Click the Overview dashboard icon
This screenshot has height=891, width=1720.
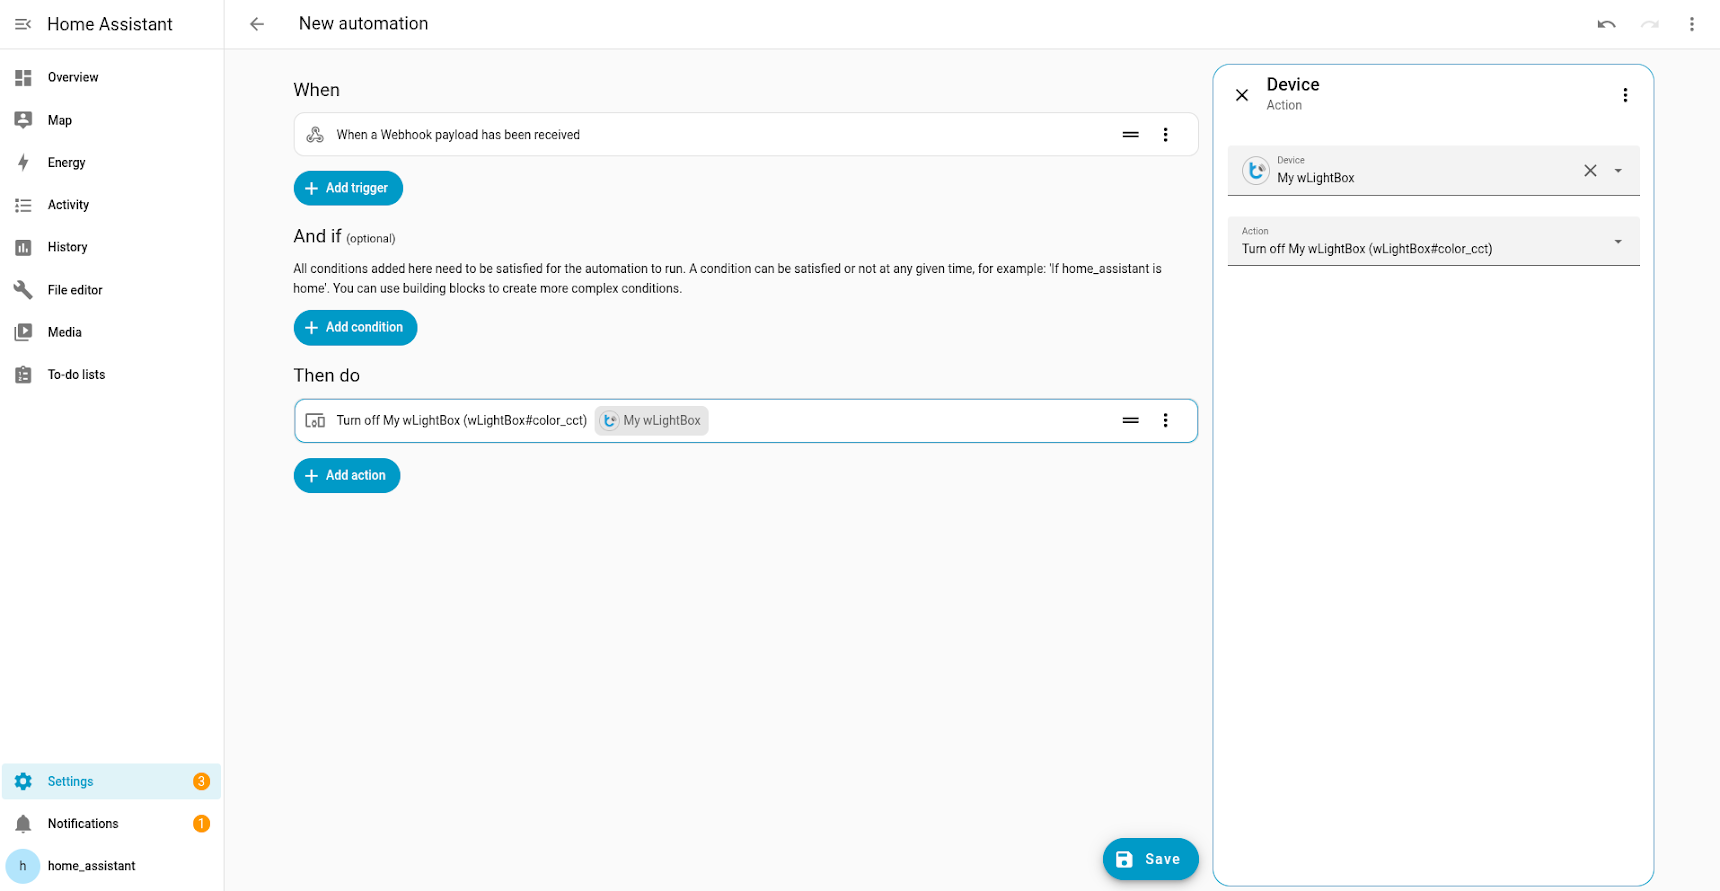(x=23, y=77)
